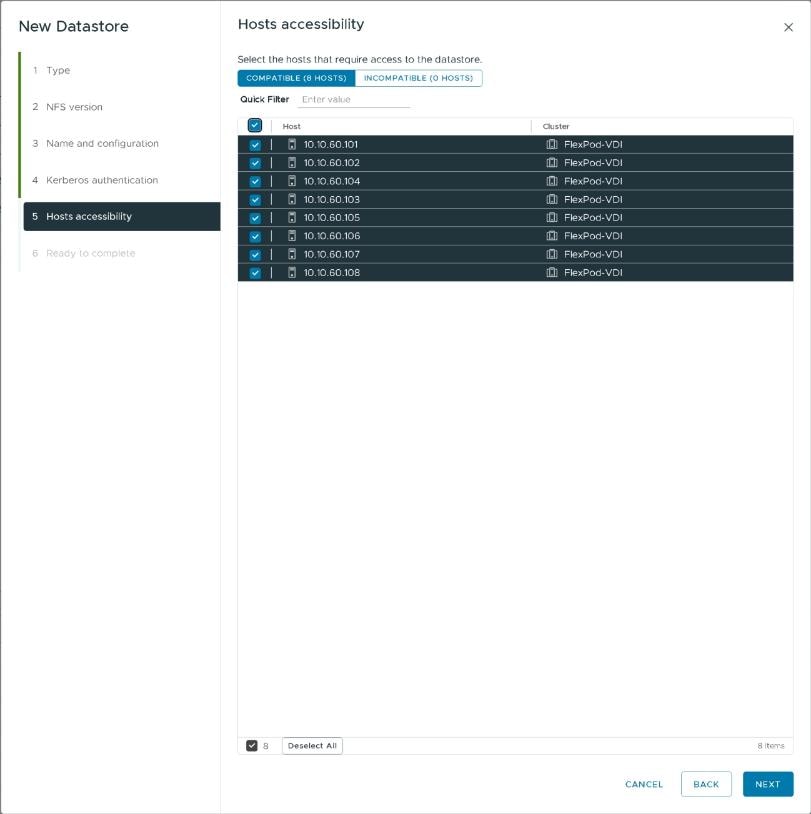Click FlexPod-VDI in the 10.10.60.101 row
The image size is (811, 814).
tap(593, 144)
